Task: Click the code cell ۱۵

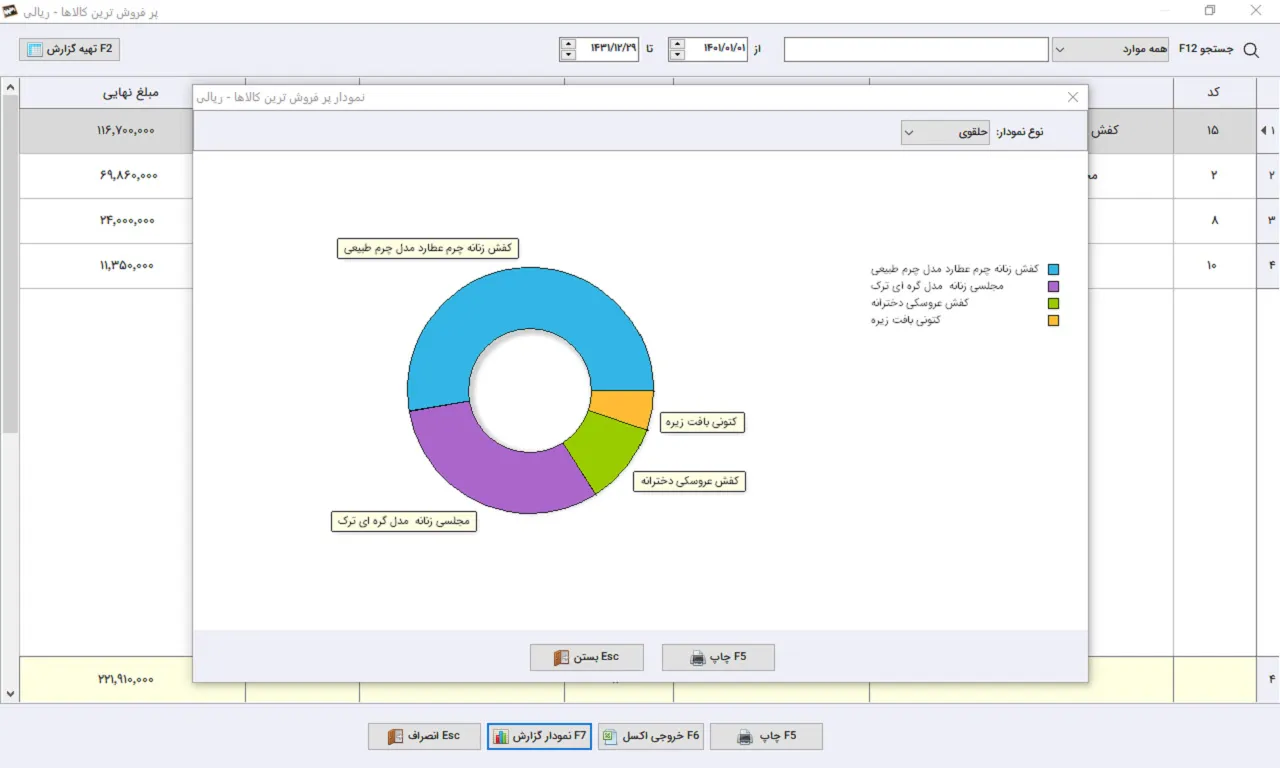Action: 1213,131
